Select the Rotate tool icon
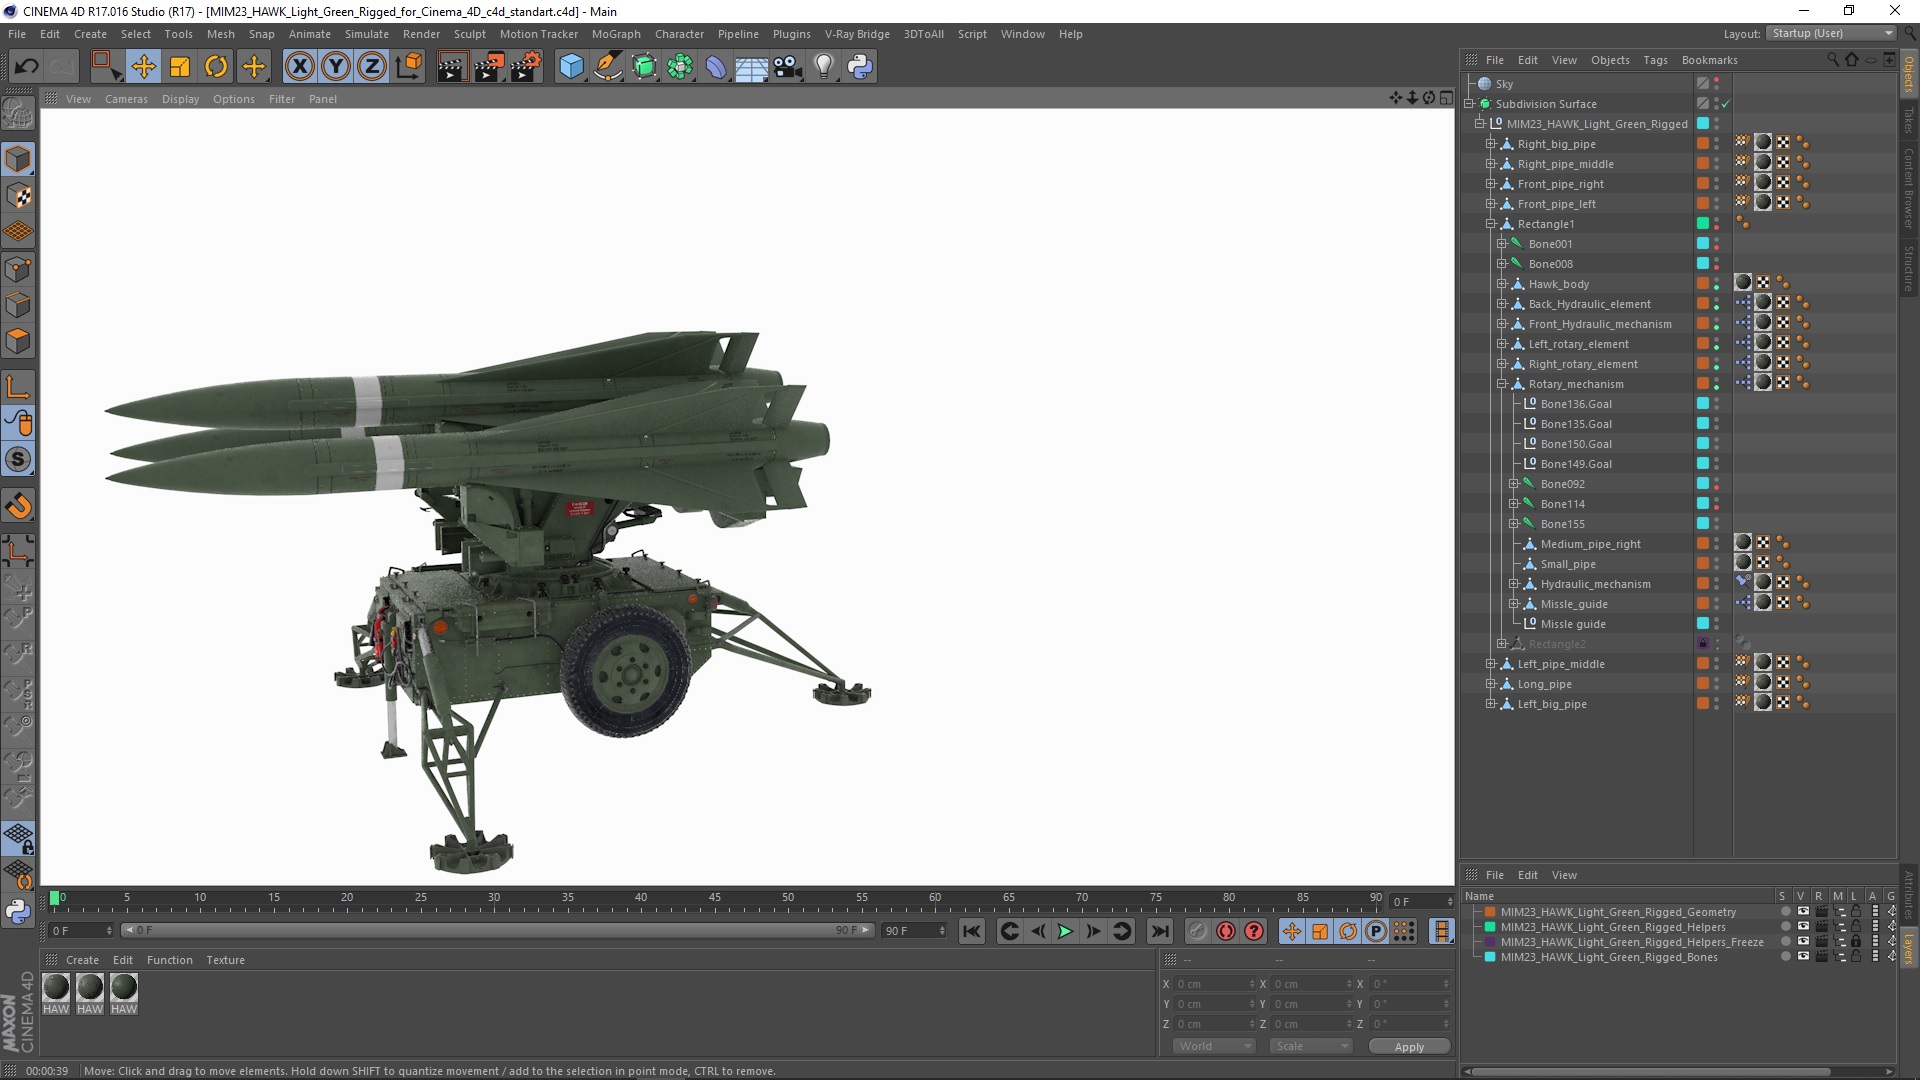This screenshot has height=1080, width=1920. (216, 67)
